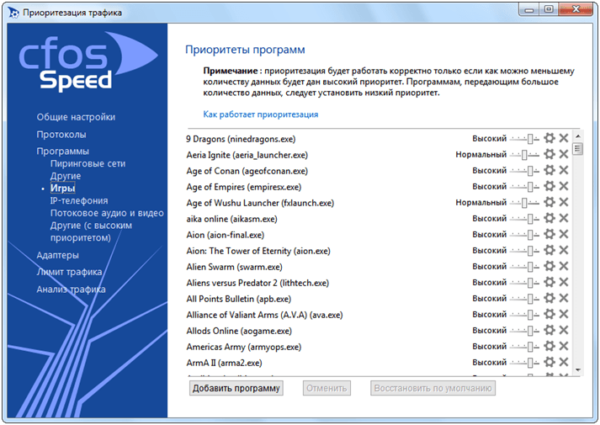Click priority slider for Alien Swarm

point(525,267)
